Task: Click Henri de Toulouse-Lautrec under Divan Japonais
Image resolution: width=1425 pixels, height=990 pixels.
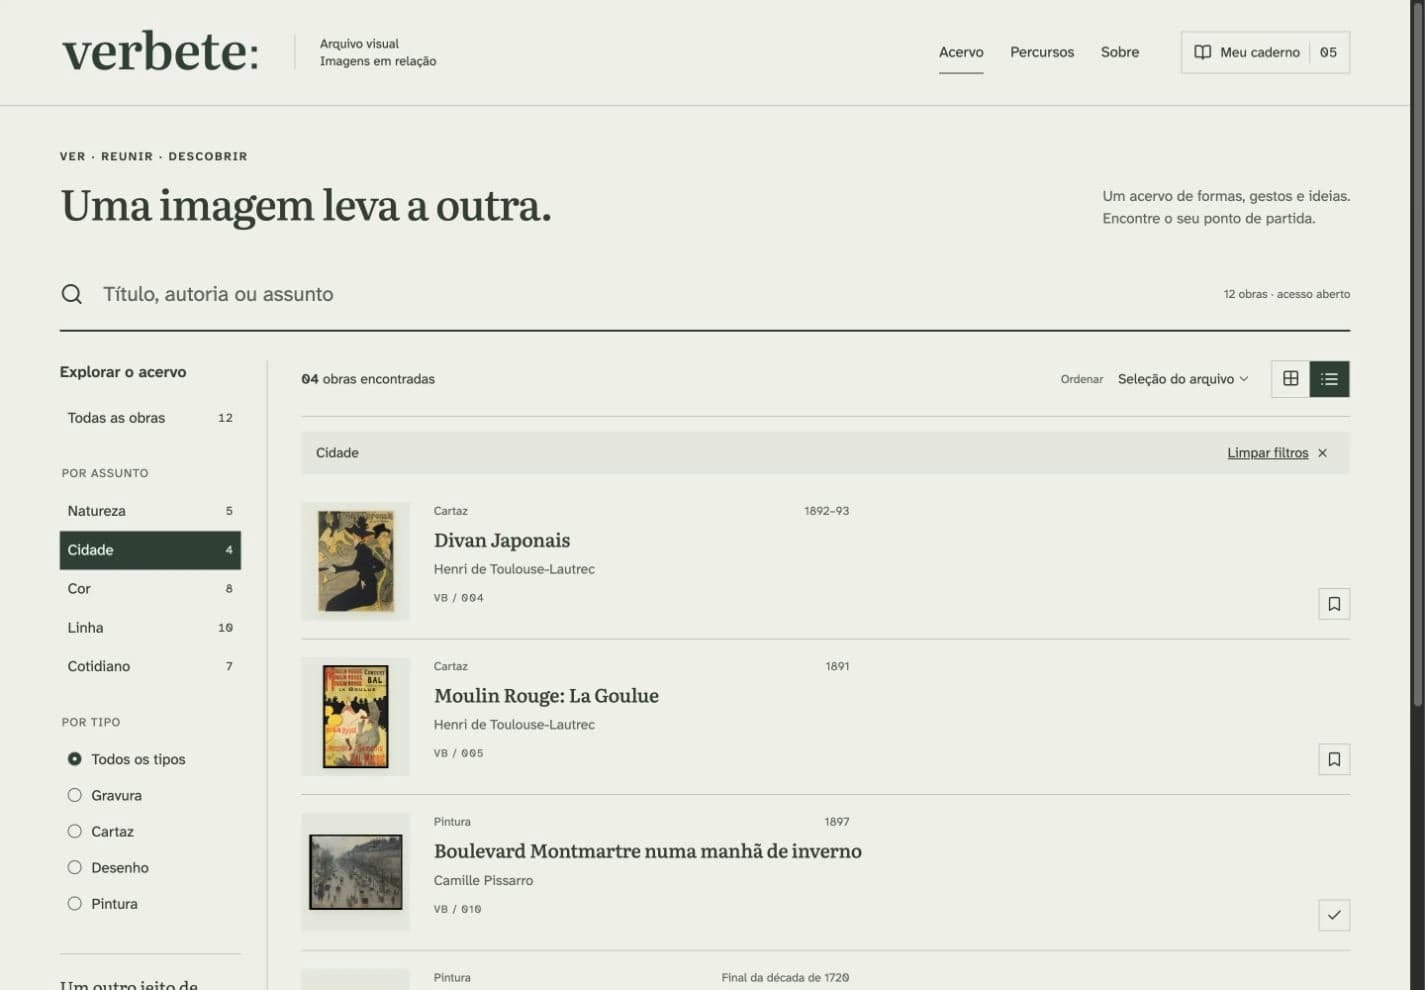Action: [x=514, y=569]
